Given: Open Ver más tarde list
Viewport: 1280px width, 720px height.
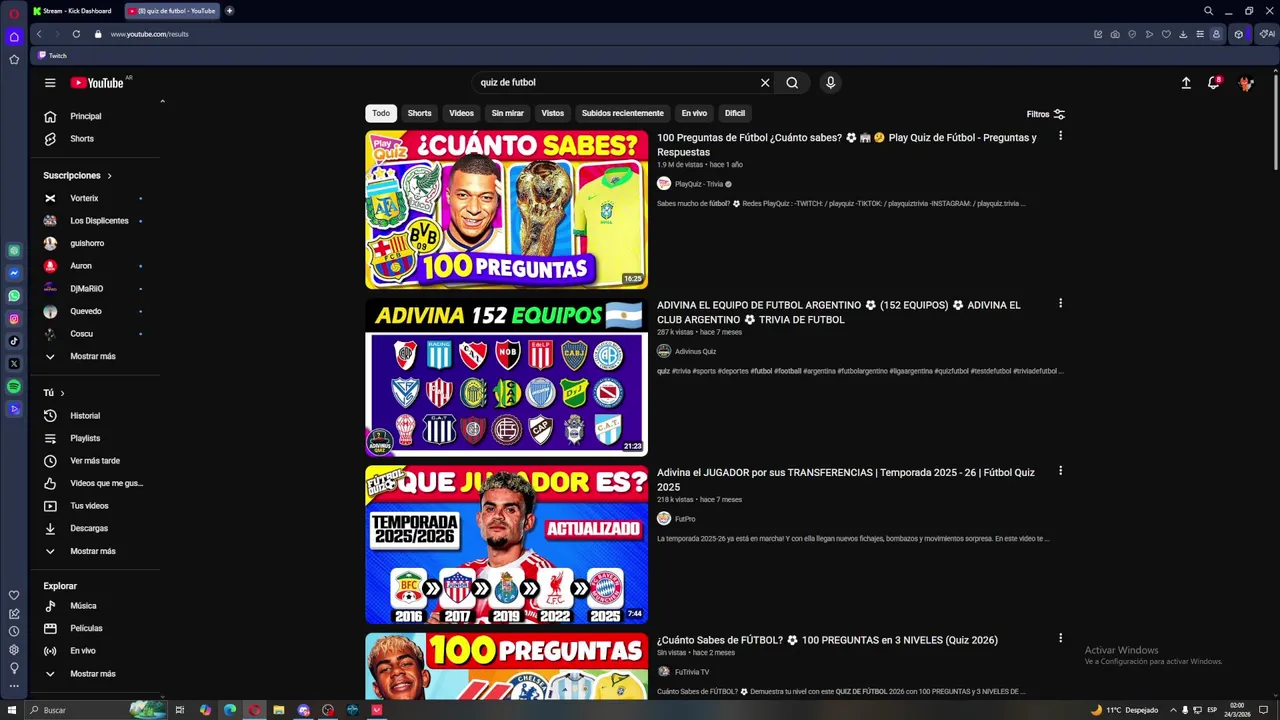Looking at the screenshot, I should pos(95,461).
